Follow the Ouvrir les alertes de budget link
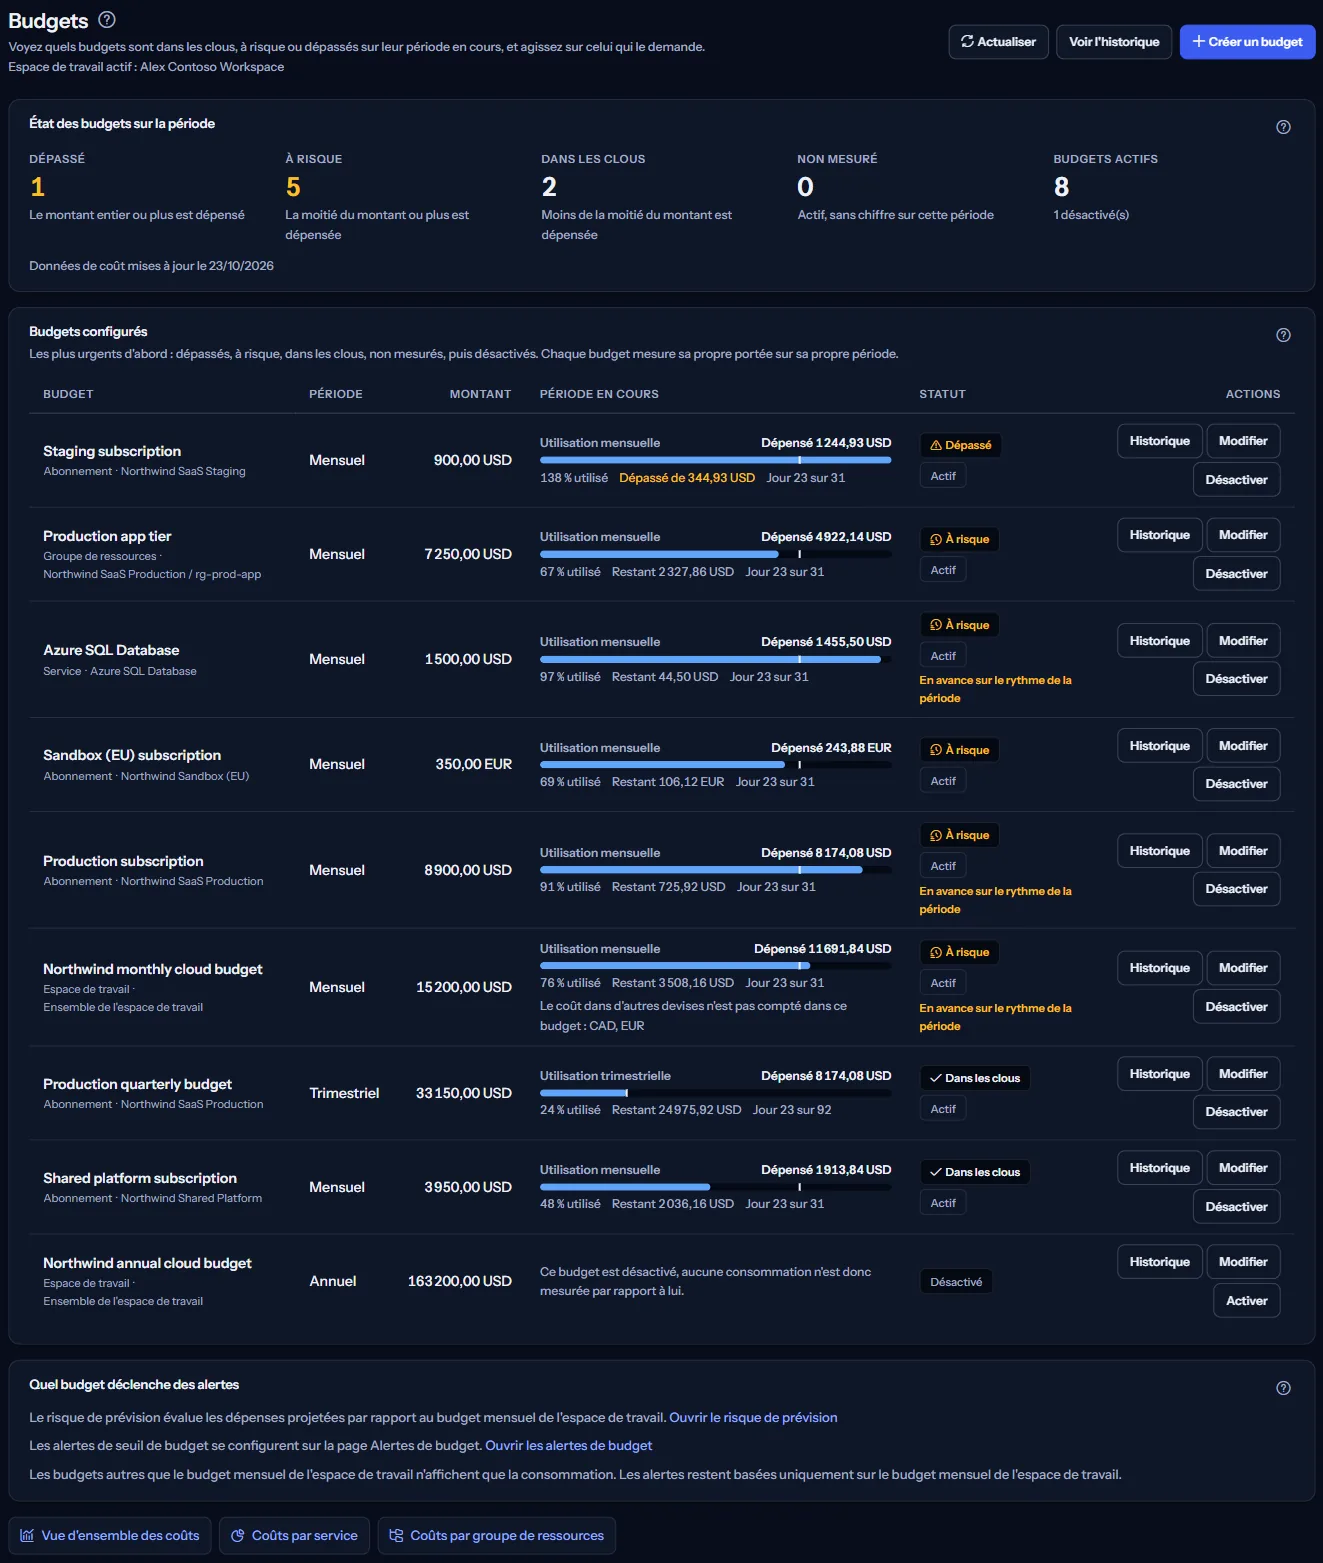This screenshot has width=1323, height=1563. tap(568, 1446)
